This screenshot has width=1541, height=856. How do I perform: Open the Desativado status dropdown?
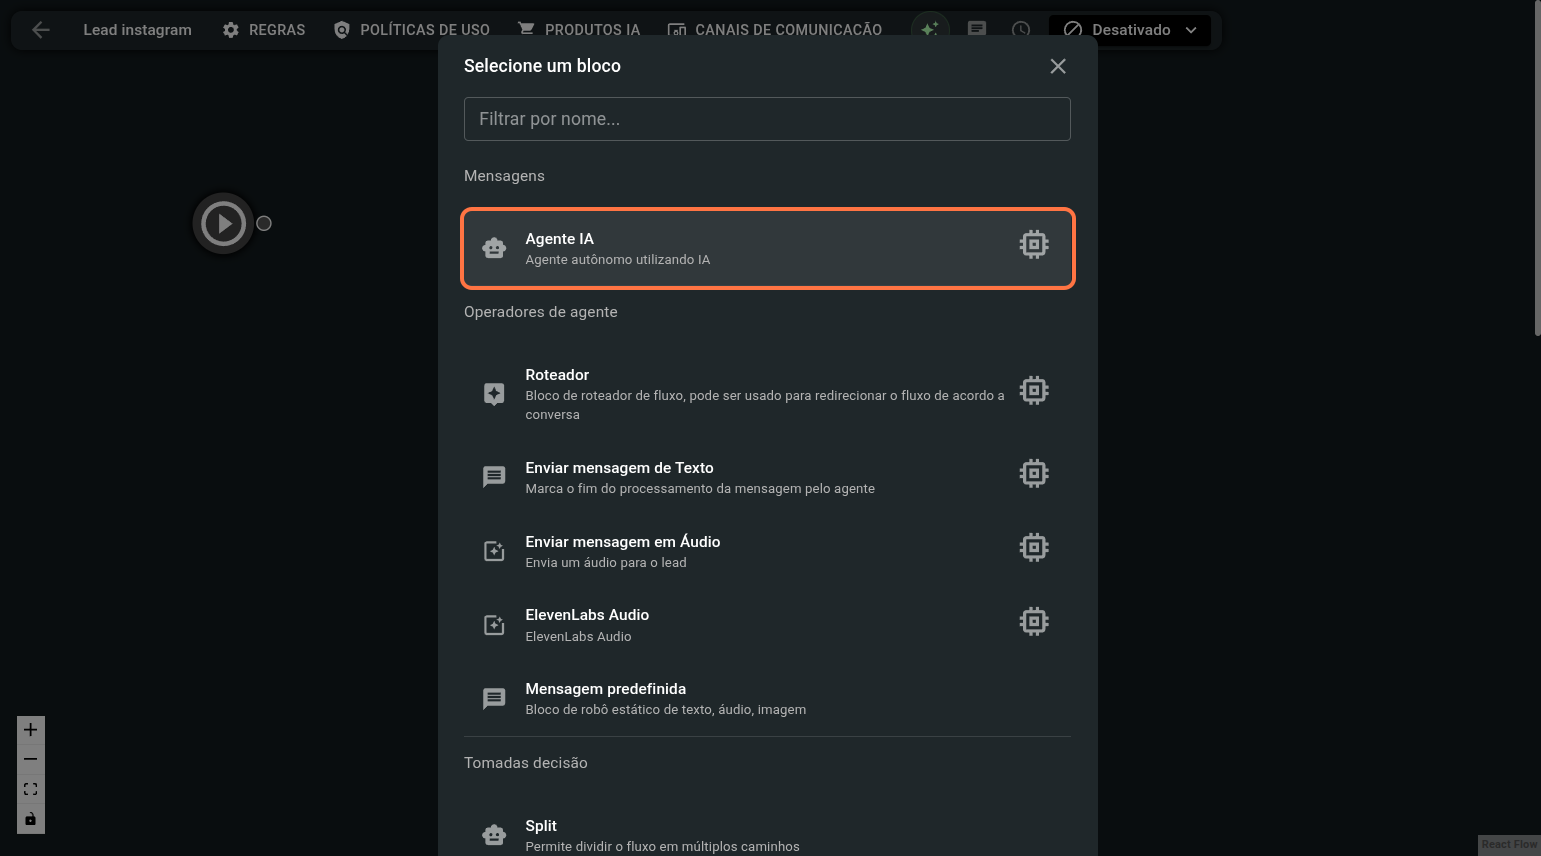(1129, 30)
